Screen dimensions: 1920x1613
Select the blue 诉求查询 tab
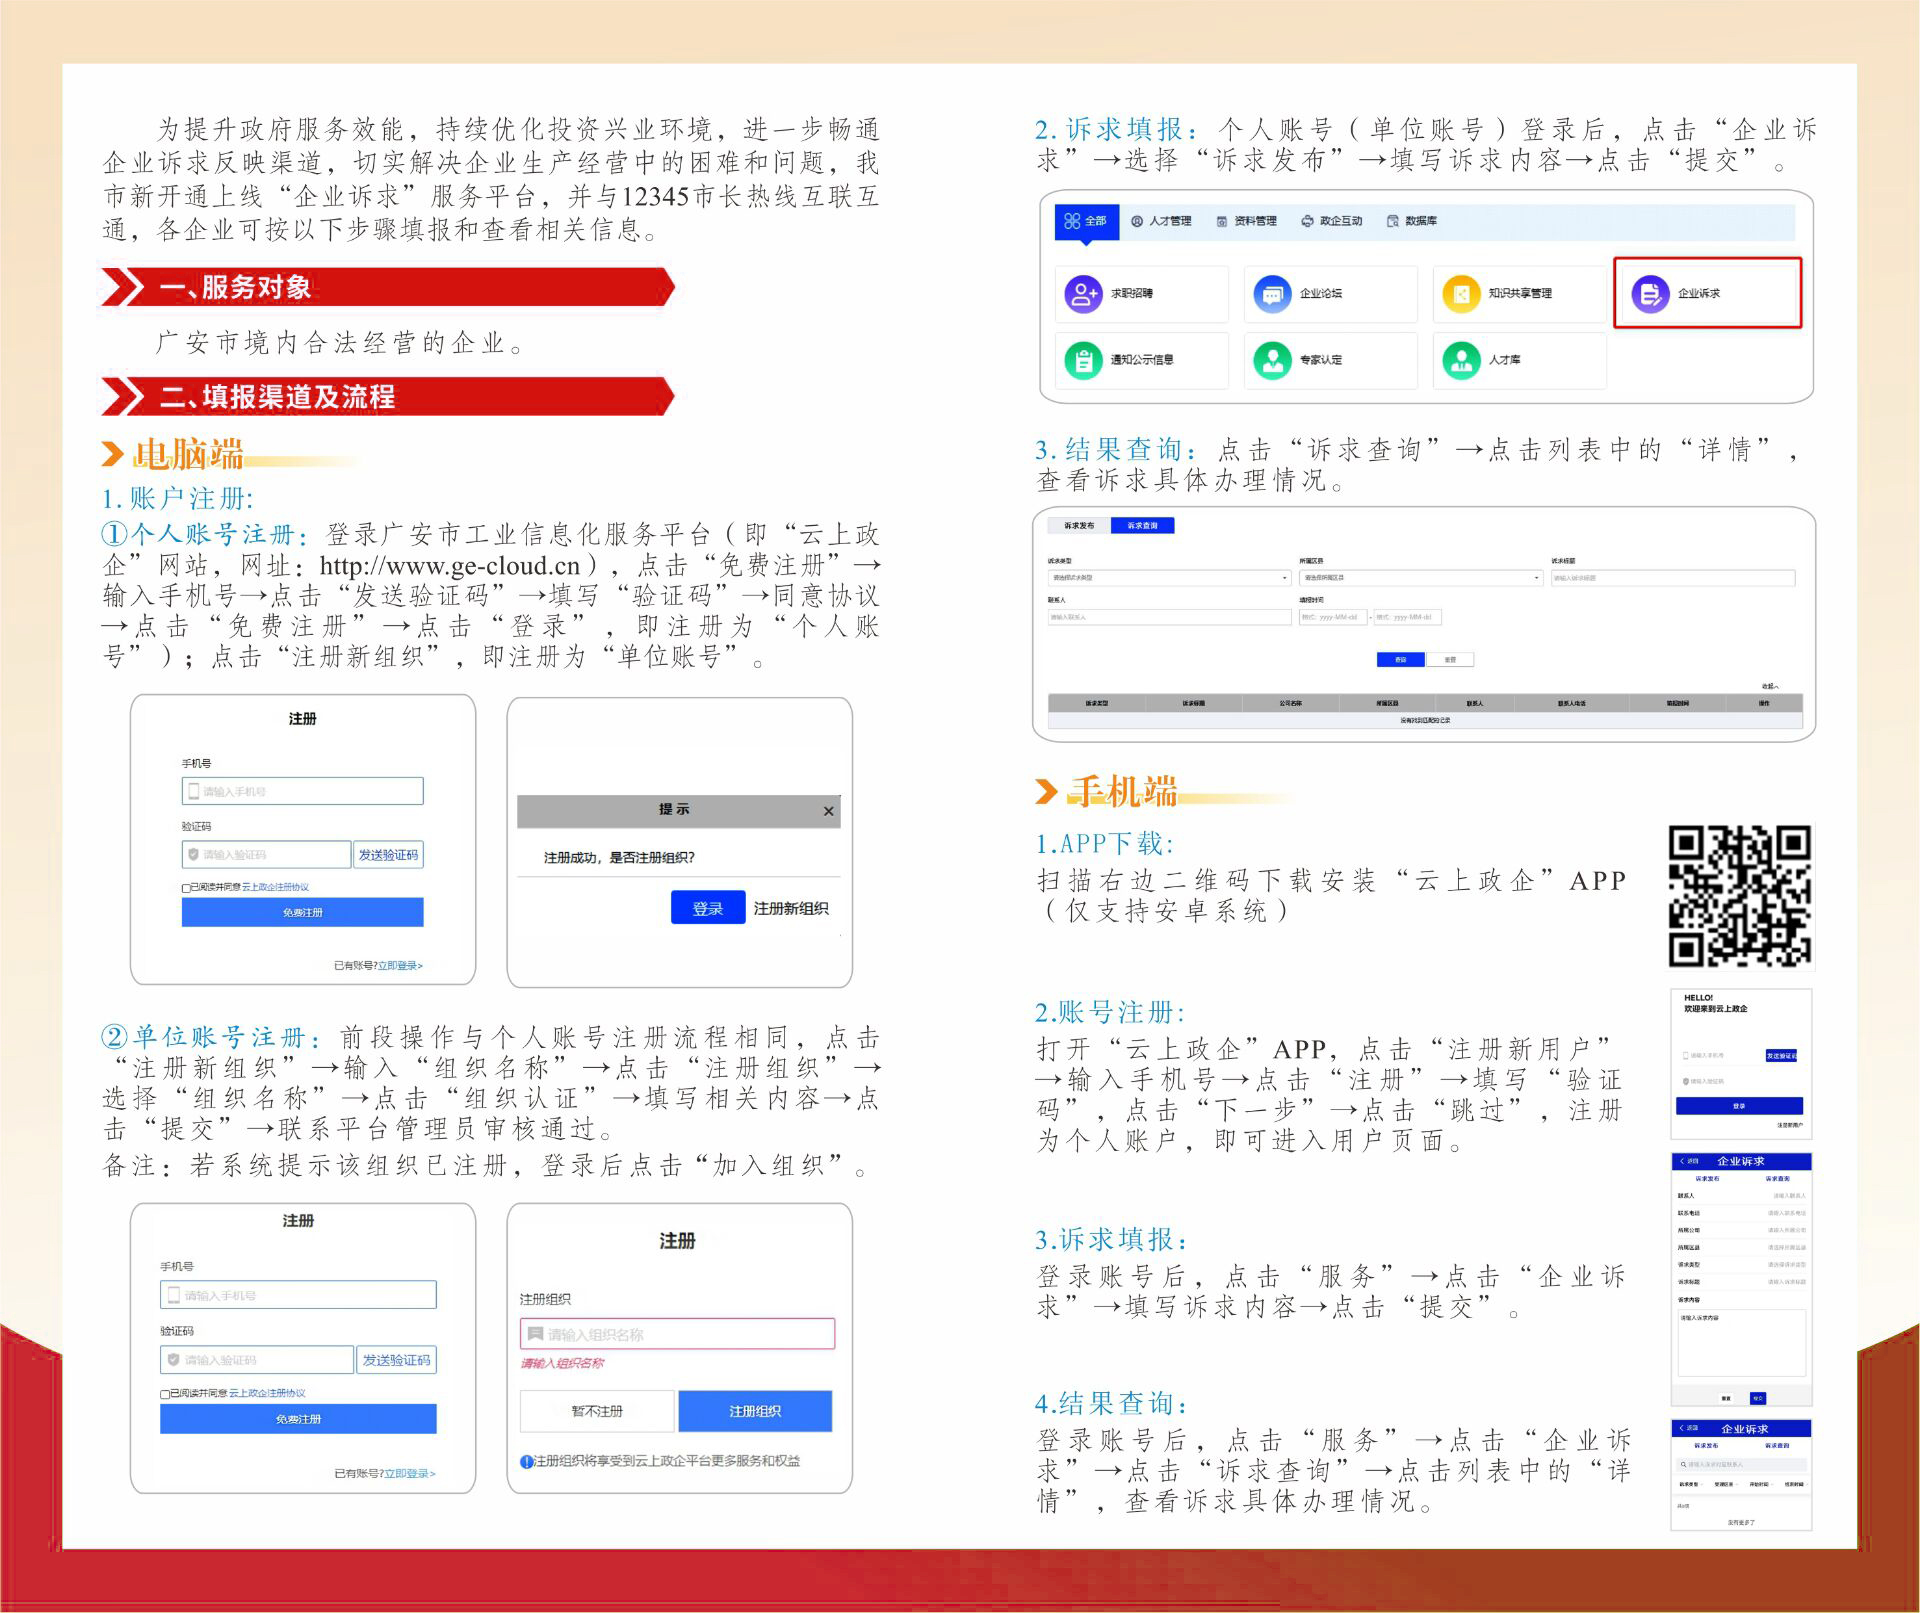click(1143, 526)
